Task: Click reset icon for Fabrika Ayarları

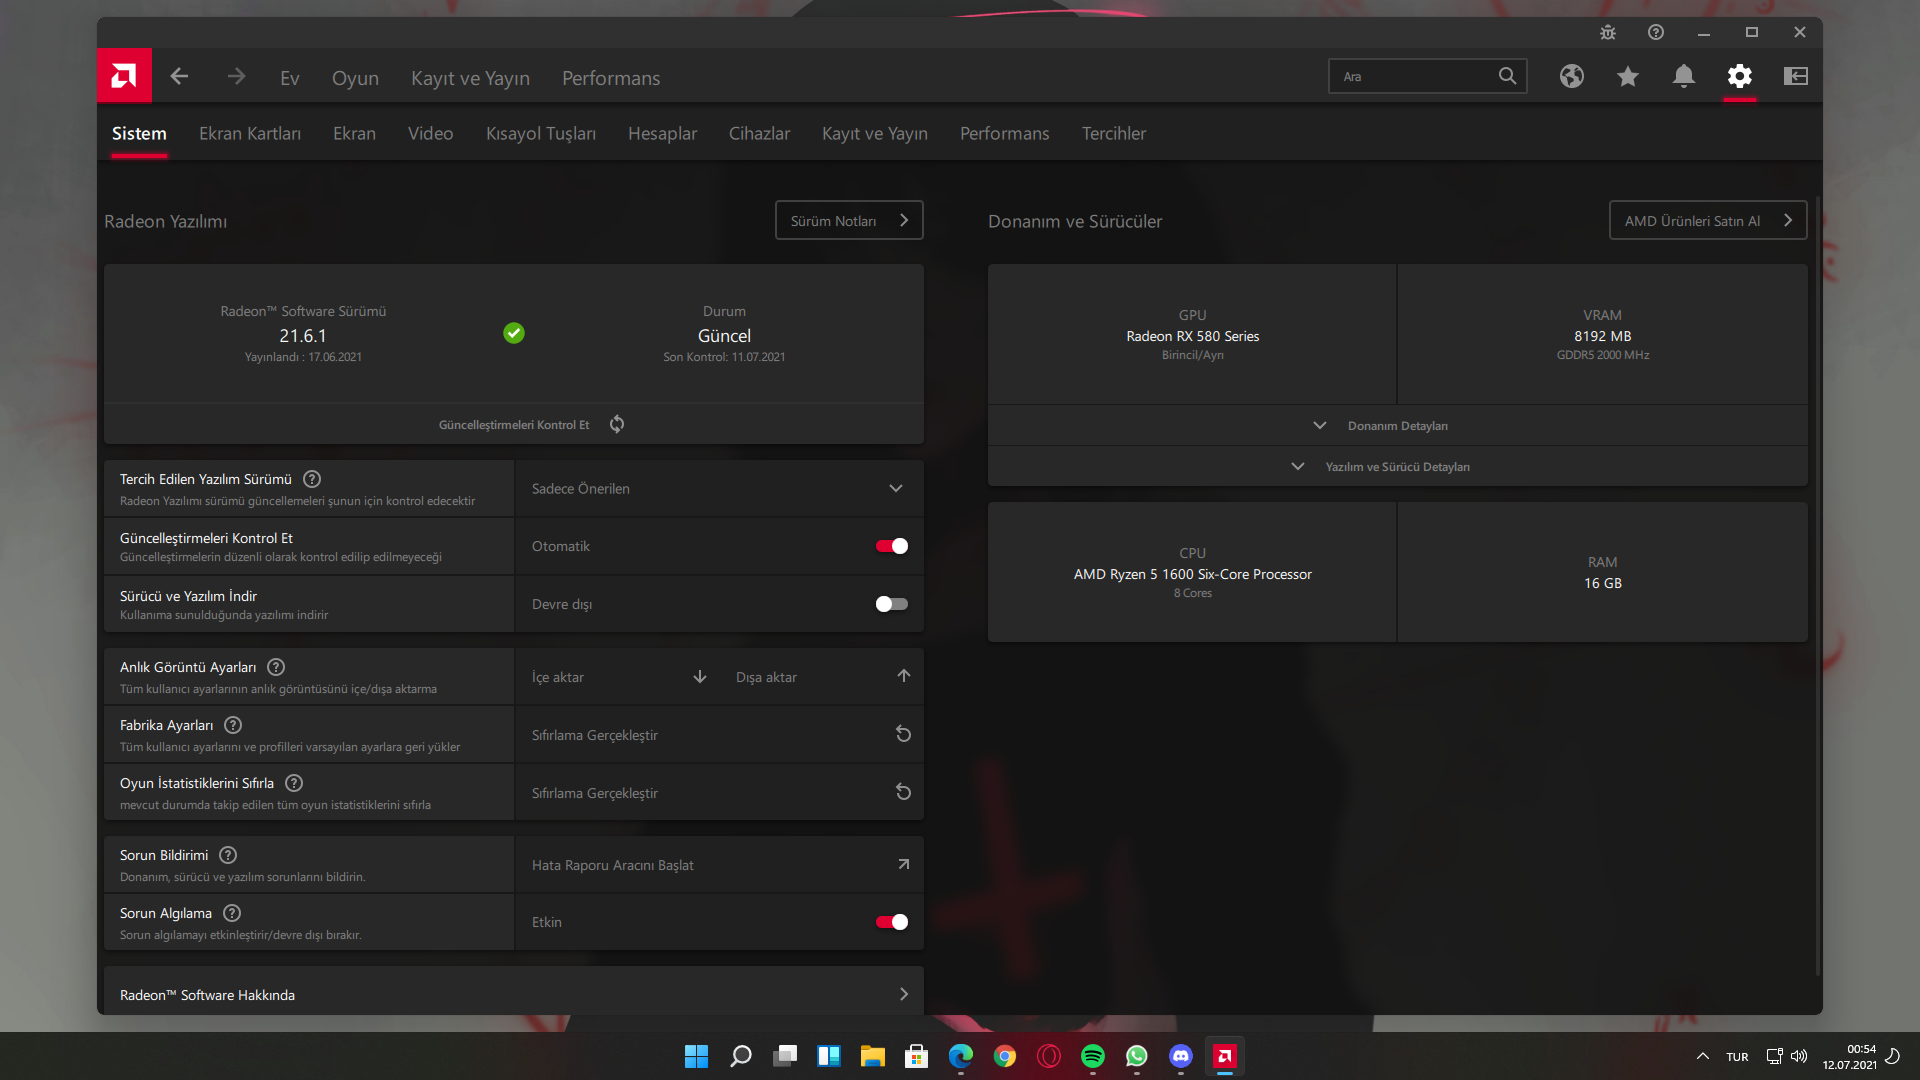Action: pyautogui.click(x=903, y=734)
